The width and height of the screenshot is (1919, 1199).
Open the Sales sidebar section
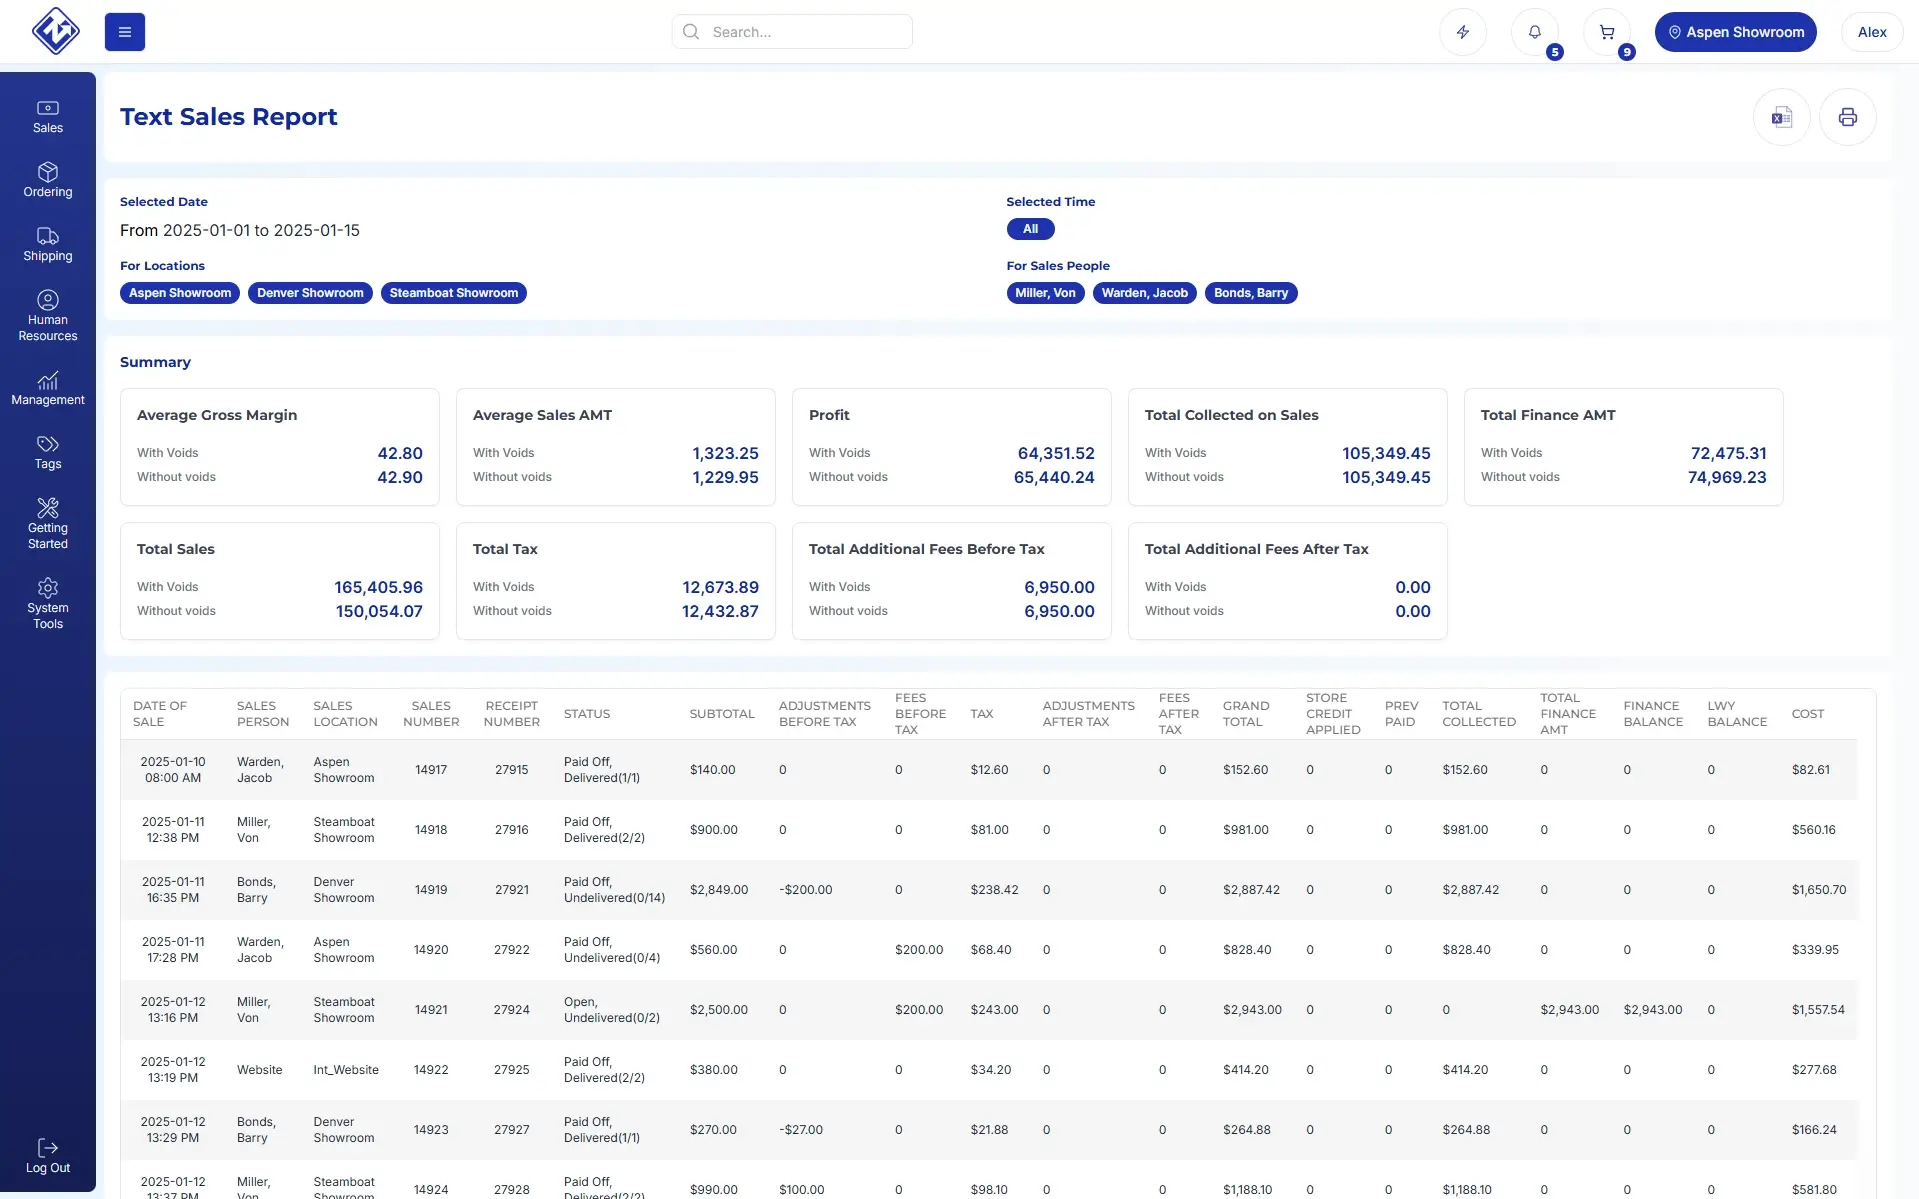(x=48, y=116)
